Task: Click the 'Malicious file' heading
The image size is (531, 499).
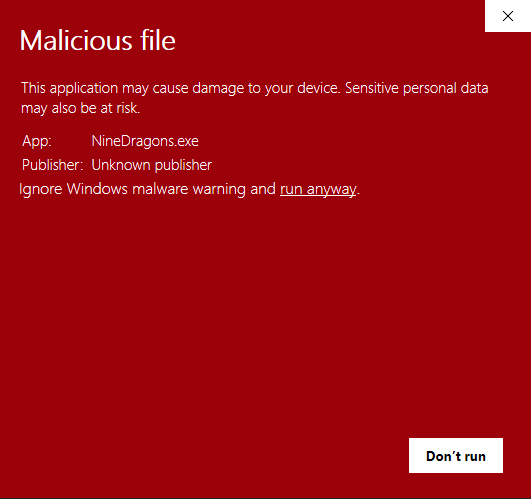Action: (98, 41)
